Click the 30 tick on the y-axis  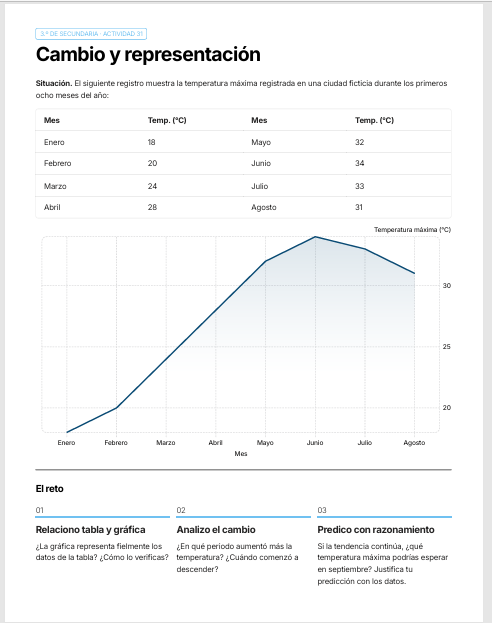tap(447, 286)
